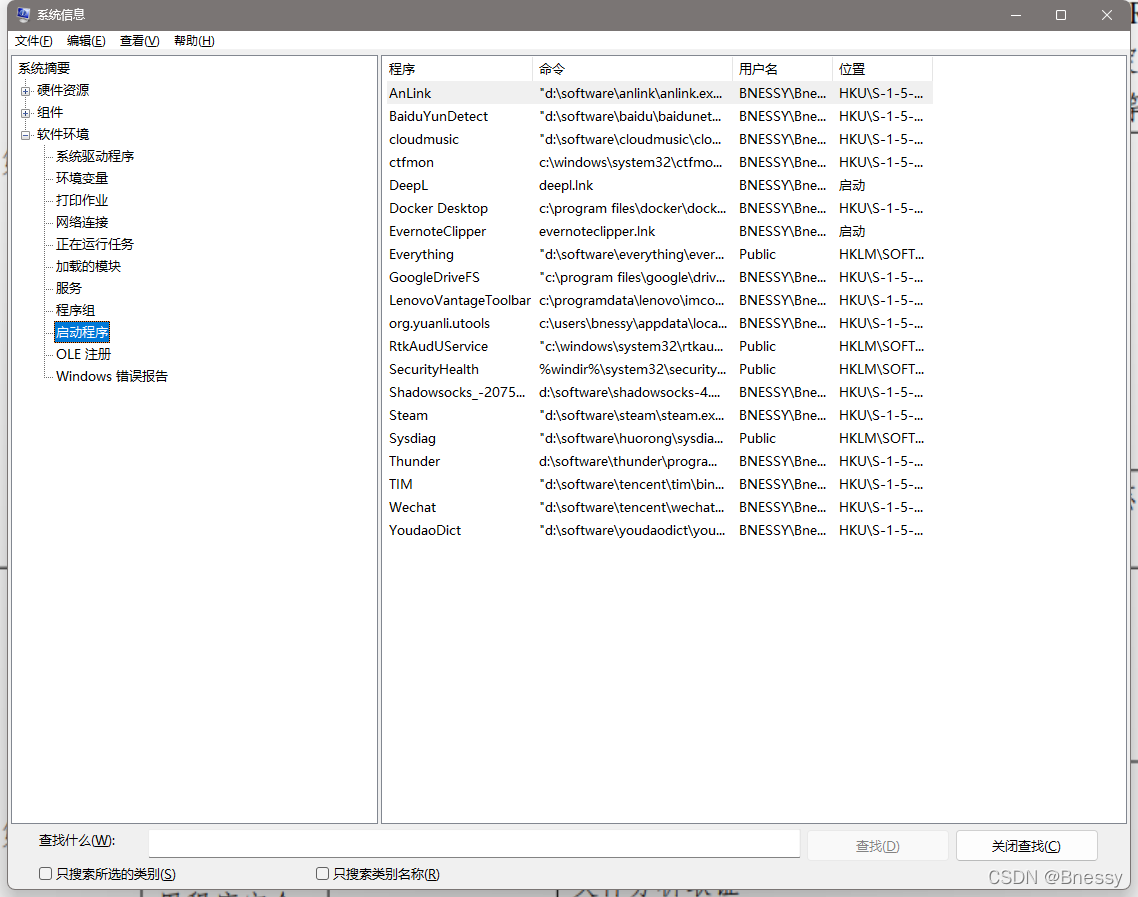Click the deepl.lnk command cell
The height and width of the screenshot is (897, 1138).
[x=566, y=185]
